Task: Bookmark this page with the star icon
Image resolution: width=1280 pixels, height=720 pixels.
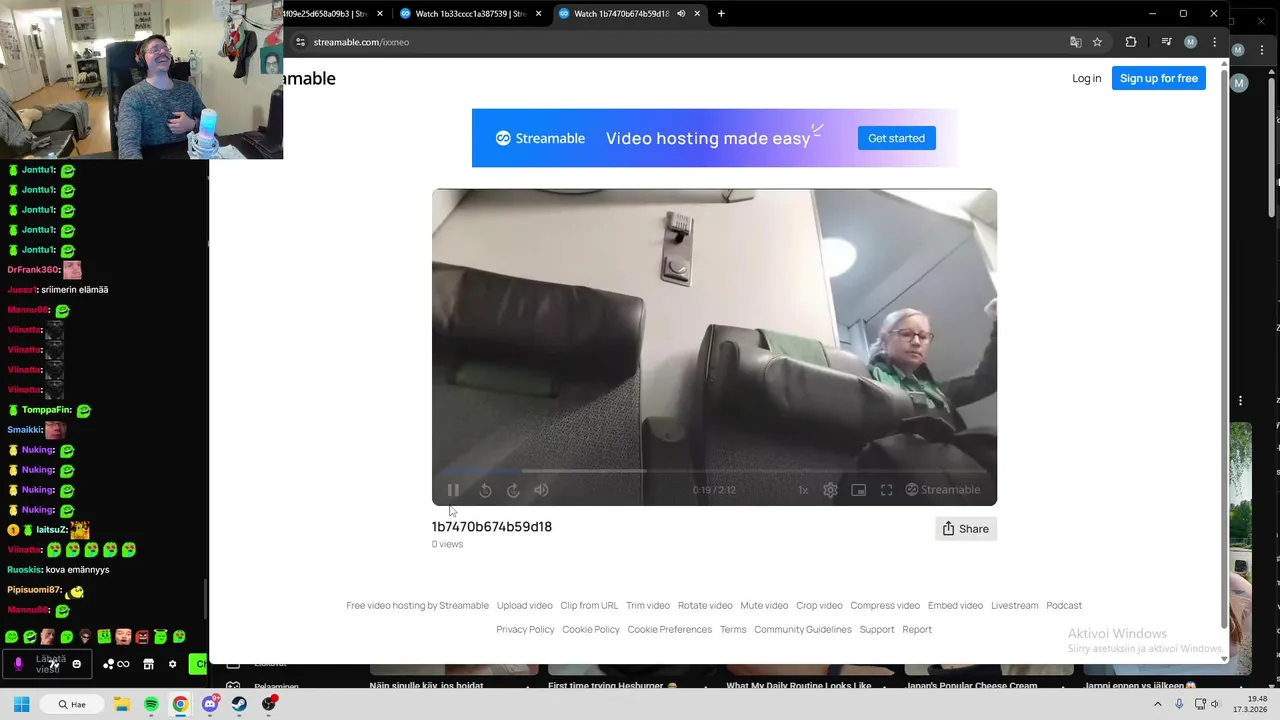Action: 1097,42
